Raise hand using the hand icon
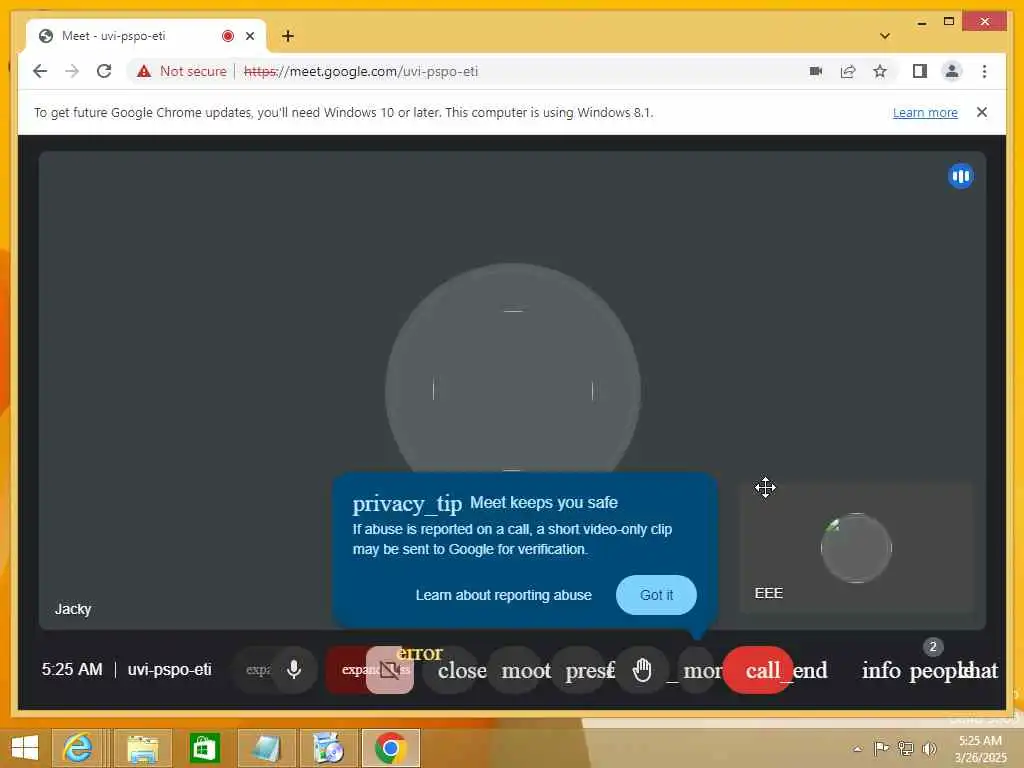 [643, 670]
